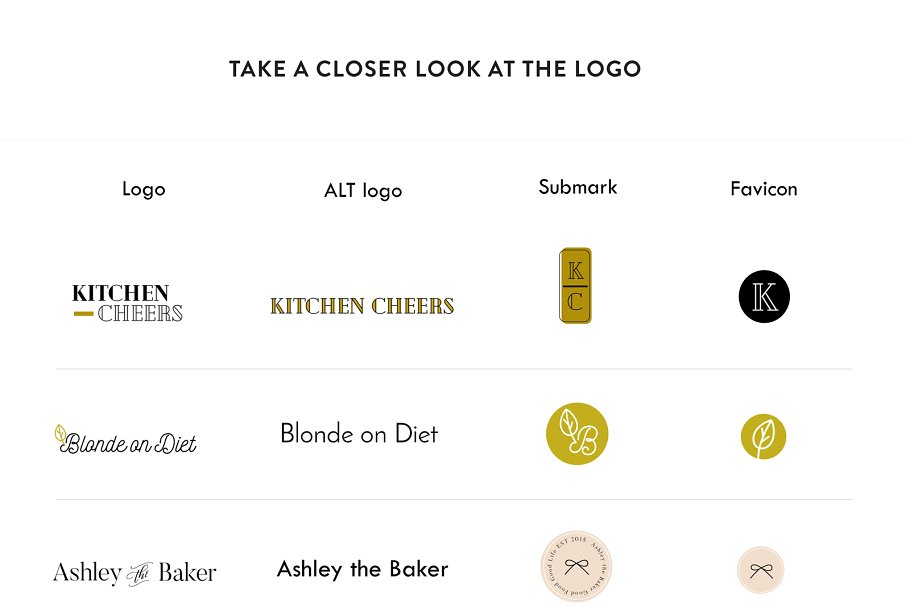Image resolution: width=910 pixels, height=607 pixels.
Task: Click the 'Take a closer look' title
Action: [435, 69]
